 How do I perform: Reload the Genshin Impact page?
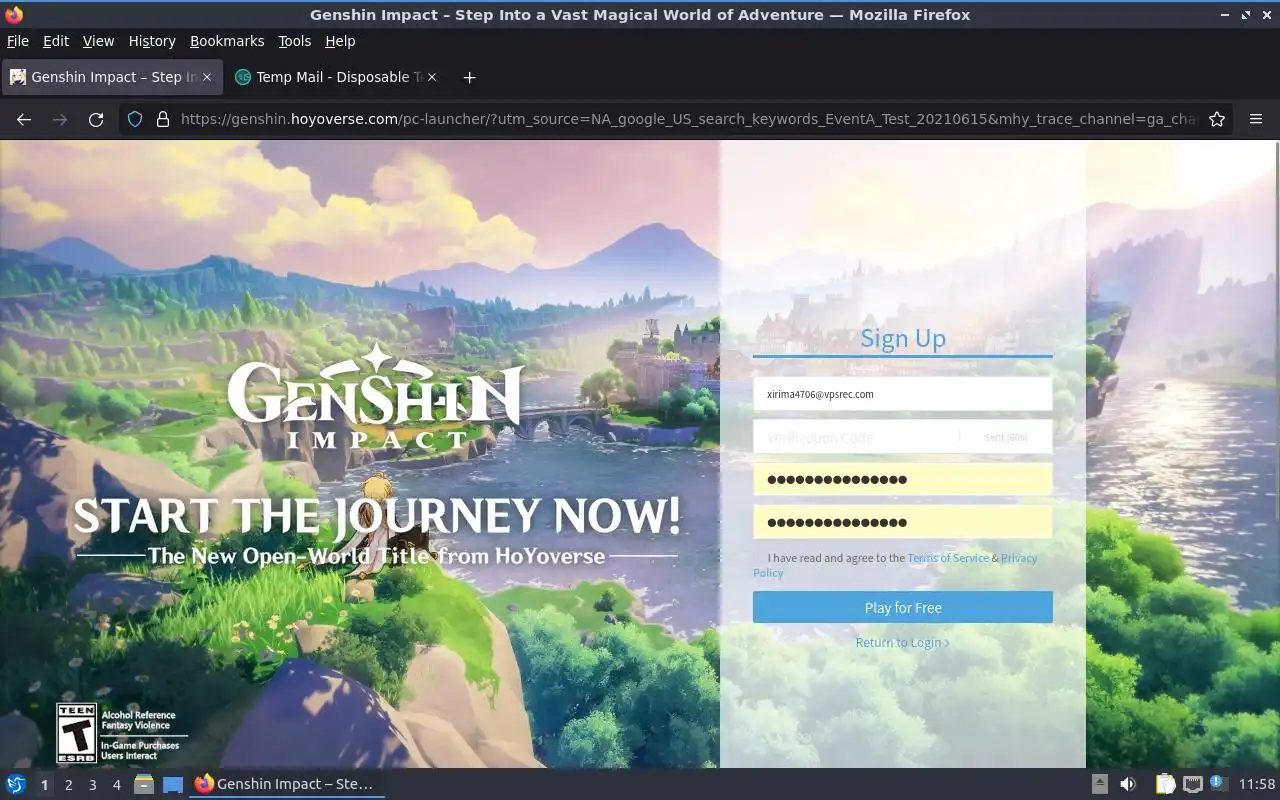[x=96, y=119]
